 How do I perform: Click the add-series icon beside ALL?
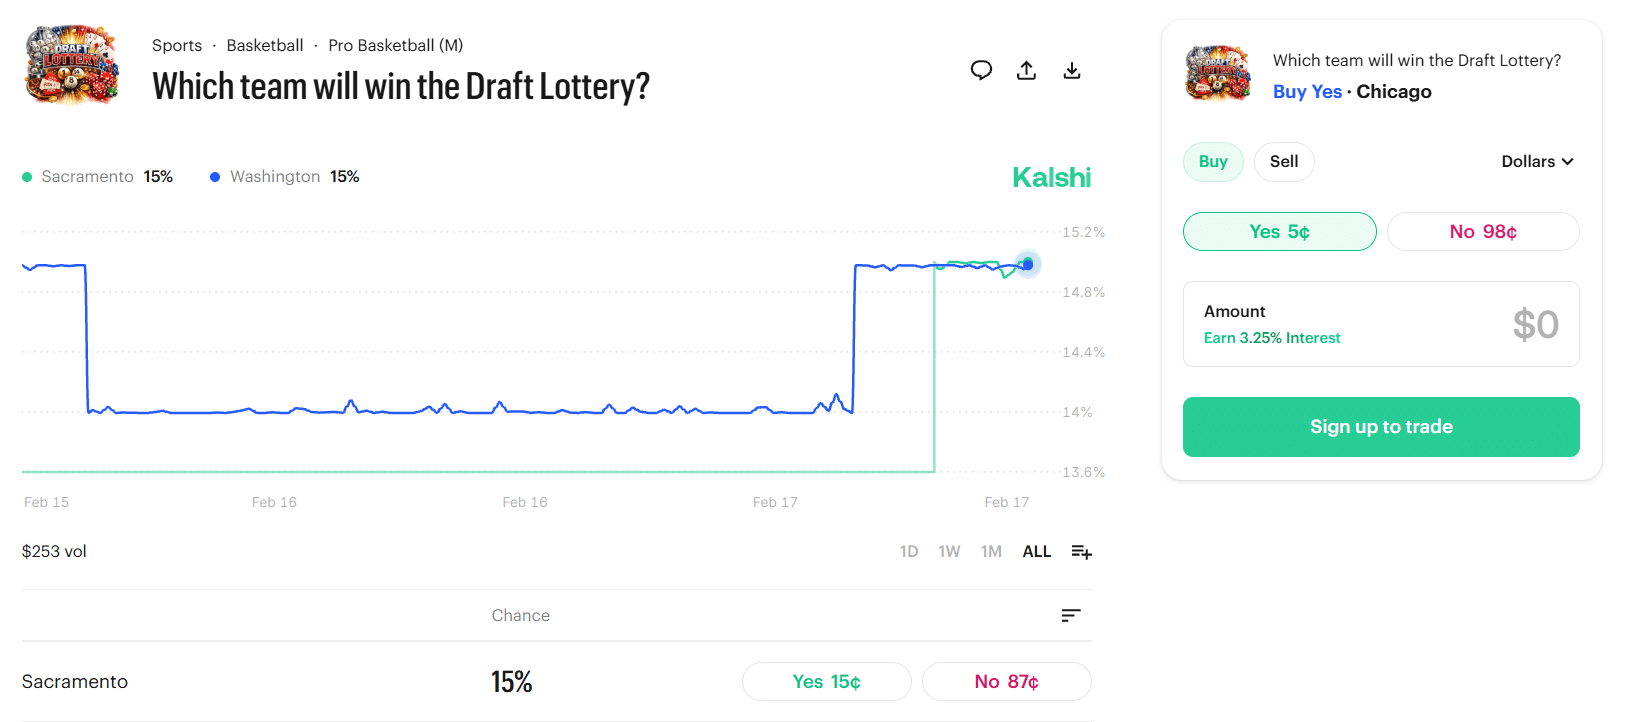click(1081, 552)
